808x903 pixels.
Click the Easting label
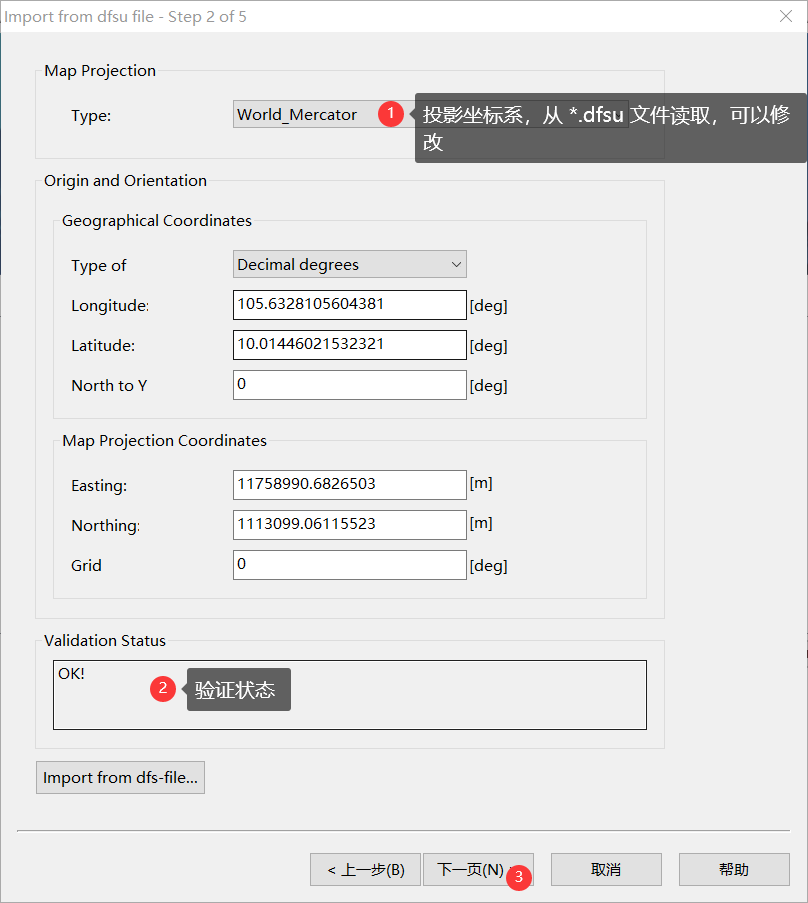[99, 486]
